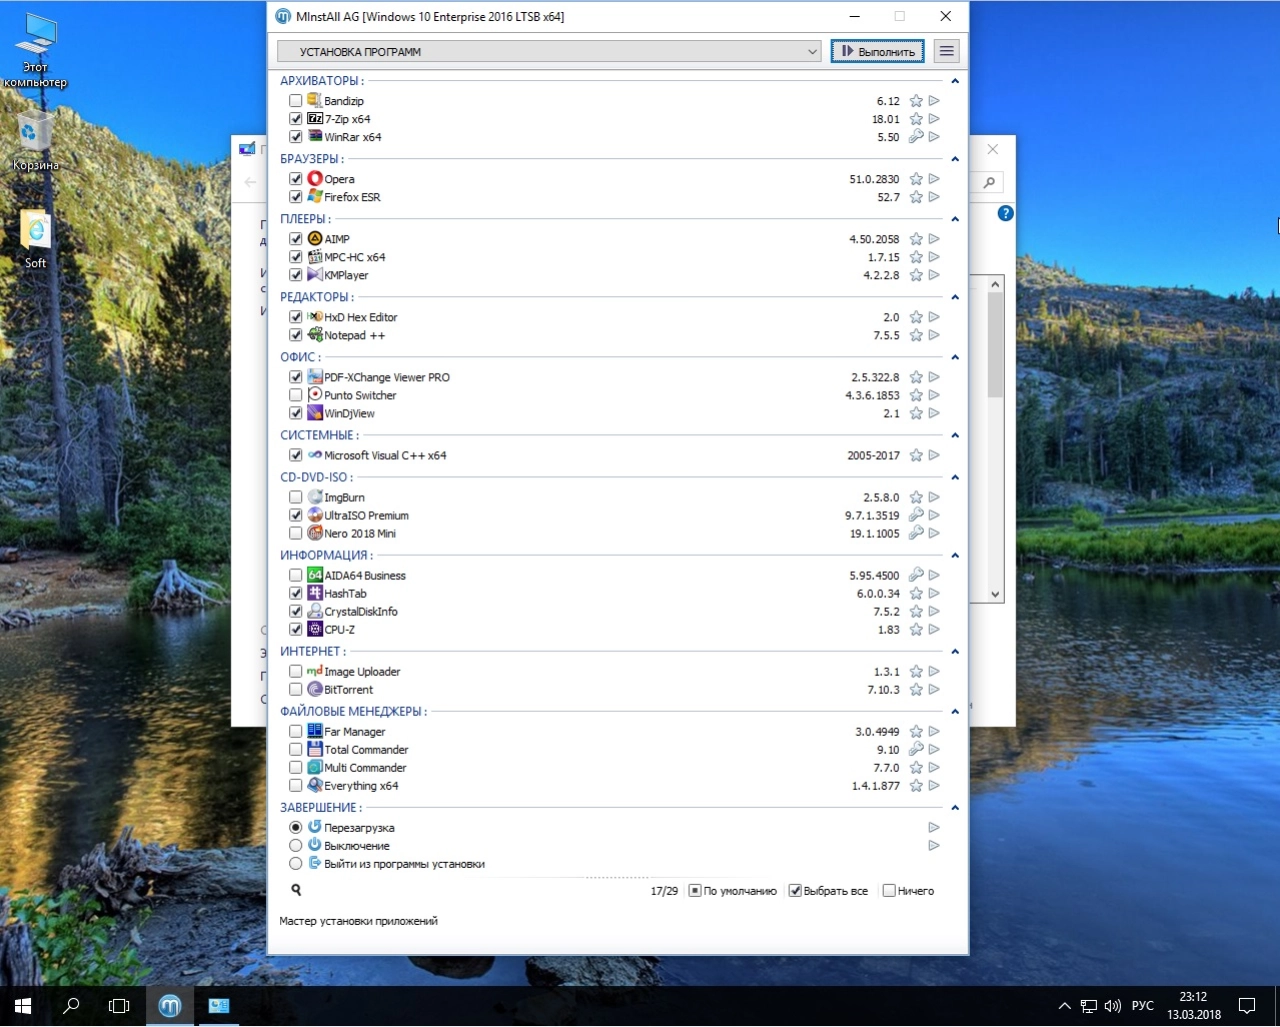The width and height of the screenshot is (1280, 1027).
Task: Collapse the ОФИС section
Action: click(x=955, y=357)
